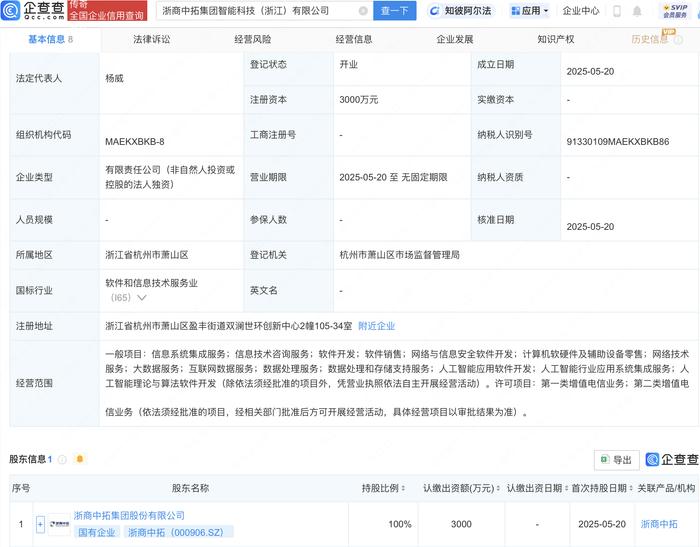The image size is (700, 547).
Task: Open the mobile phone app icon
Action: pos(617,11)
